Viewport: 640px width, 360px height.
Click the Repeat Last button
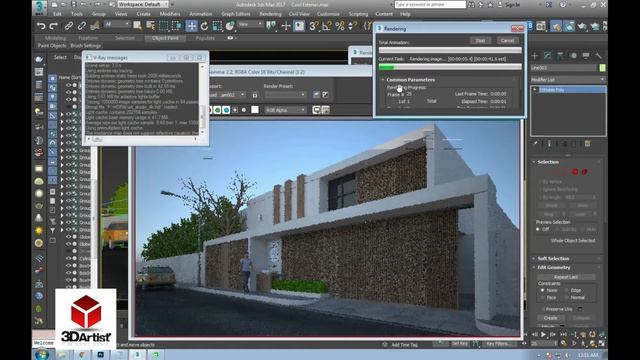(566, 277)
